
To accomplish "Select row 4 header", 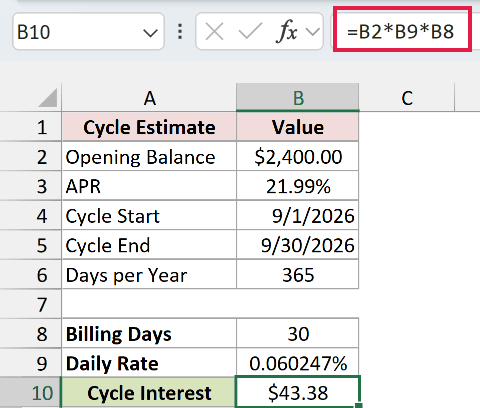I will tap(31, 216).
